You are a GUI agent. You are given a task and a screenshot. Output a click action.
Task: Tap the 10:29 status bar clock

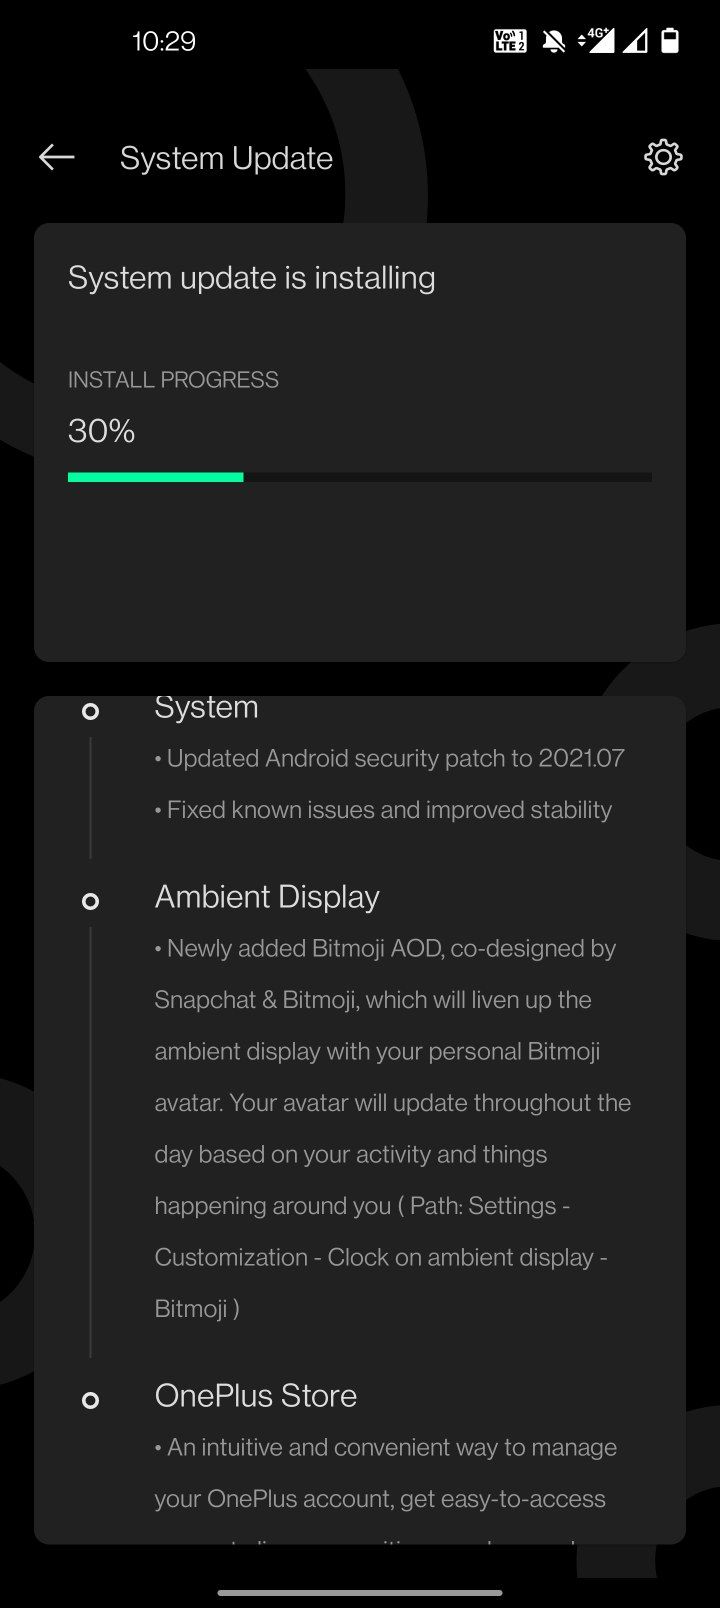tap(164, 41)
